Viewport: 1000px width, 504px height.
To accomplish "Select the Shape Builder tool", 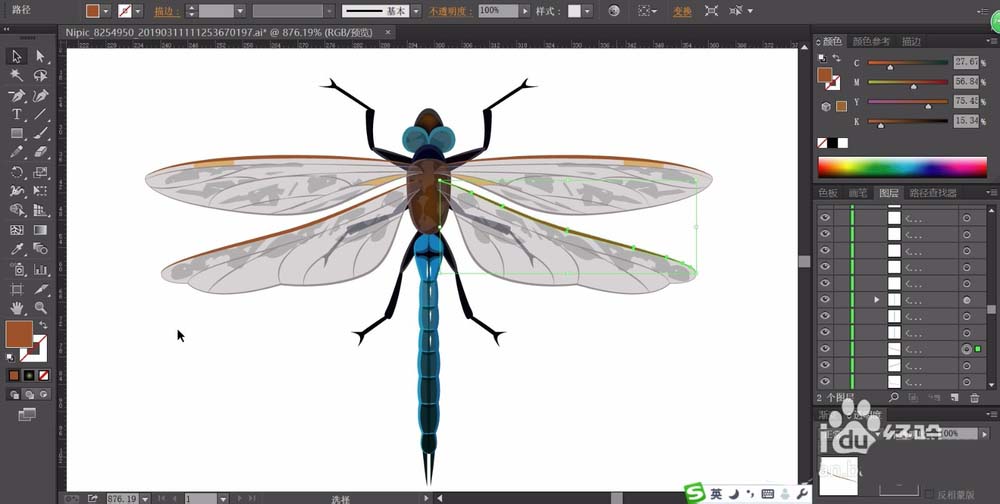I will tap(17, 211).
